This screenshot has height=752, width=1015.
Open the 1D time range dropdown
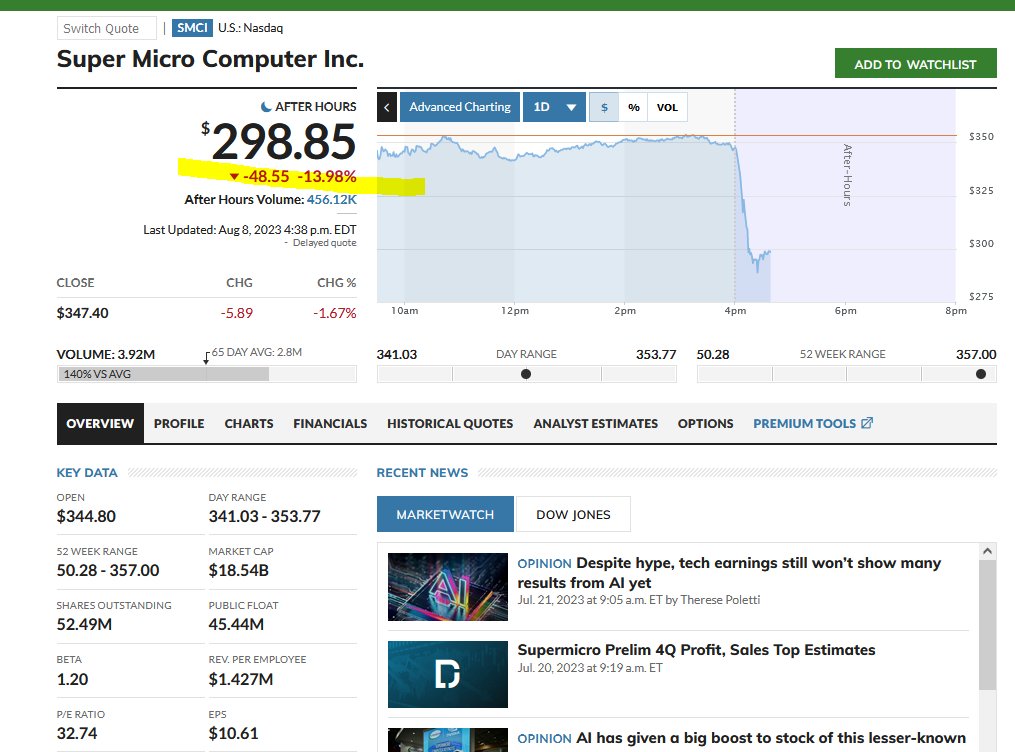(x=555, y=107)
